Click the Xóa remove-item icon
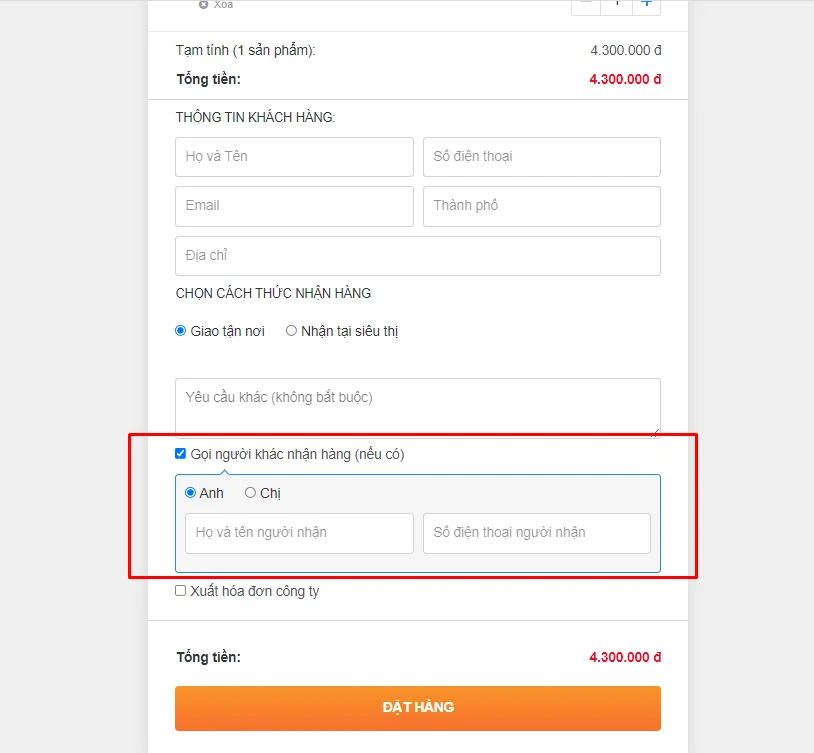The width and height of the screenshot is (814, 753). tap(204, 4)
